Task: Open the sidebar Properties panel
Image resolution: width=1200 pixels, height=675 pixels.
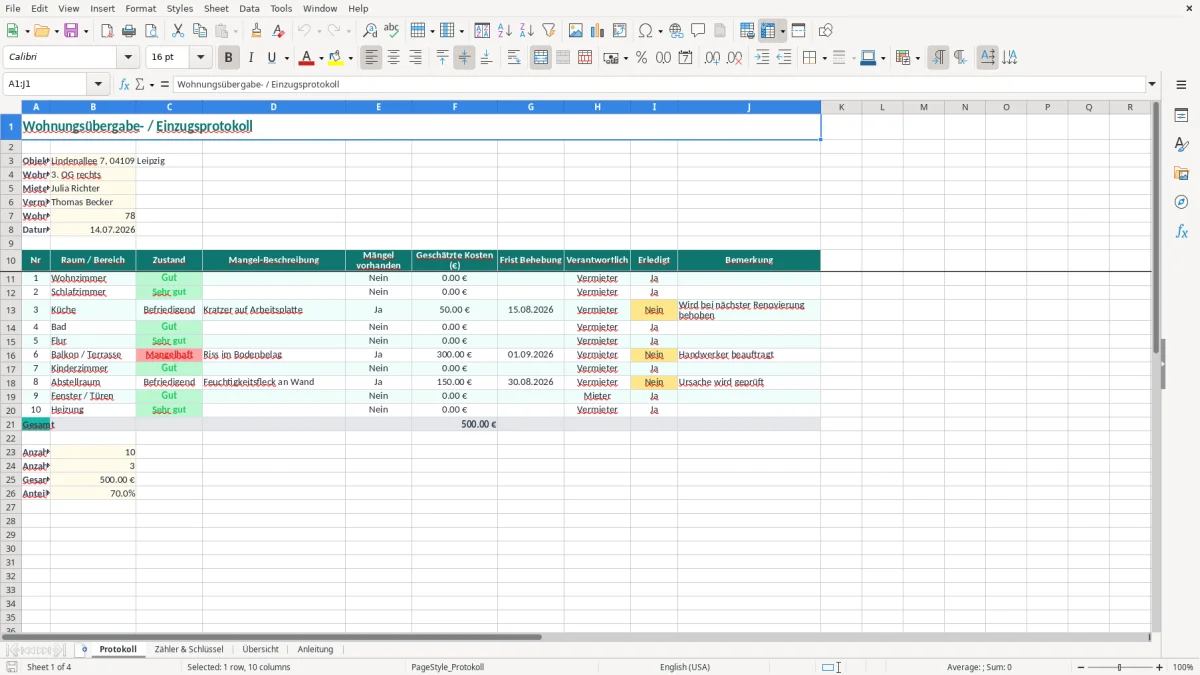Action: (1181, 115)
